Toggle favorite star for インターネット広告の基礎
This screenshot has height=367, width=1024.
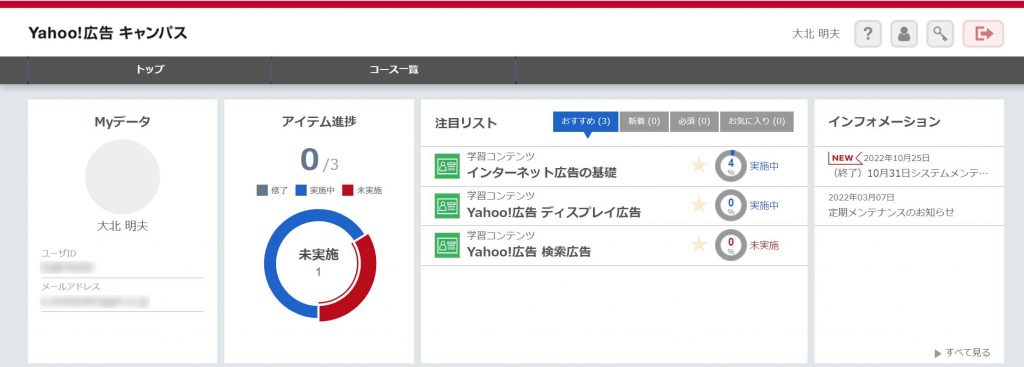[x=699, y=166]
